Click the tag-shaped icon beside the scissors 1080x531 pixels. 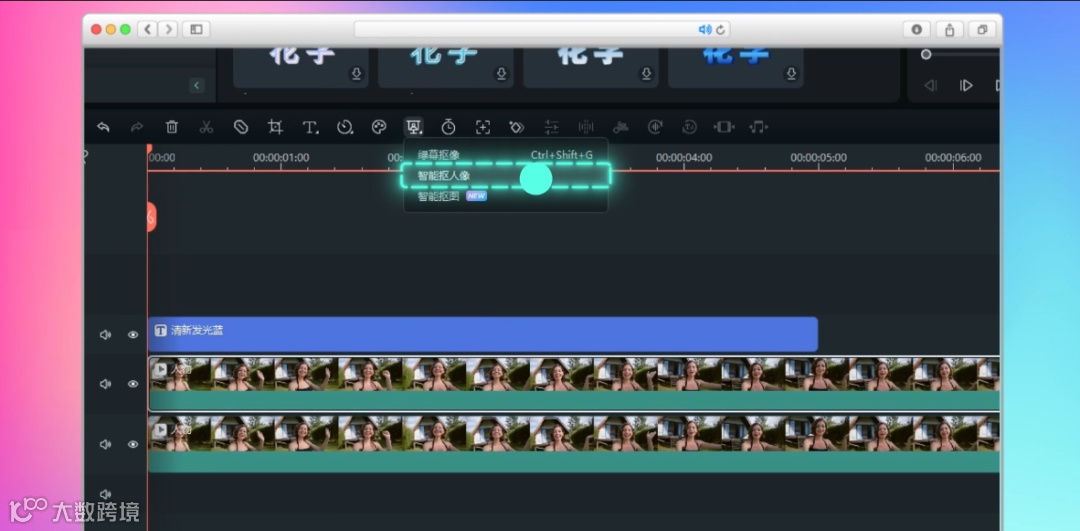240,127
